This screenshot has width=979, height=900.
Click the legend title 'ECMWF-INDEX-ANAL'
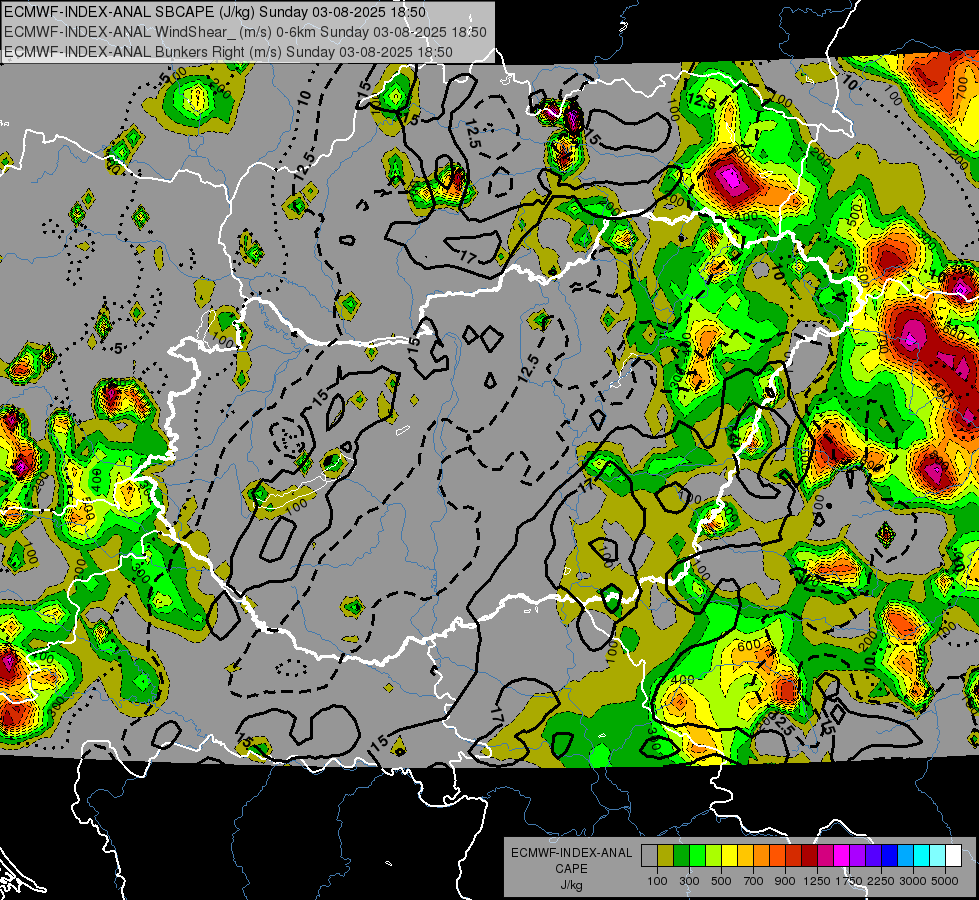[571, 853]
